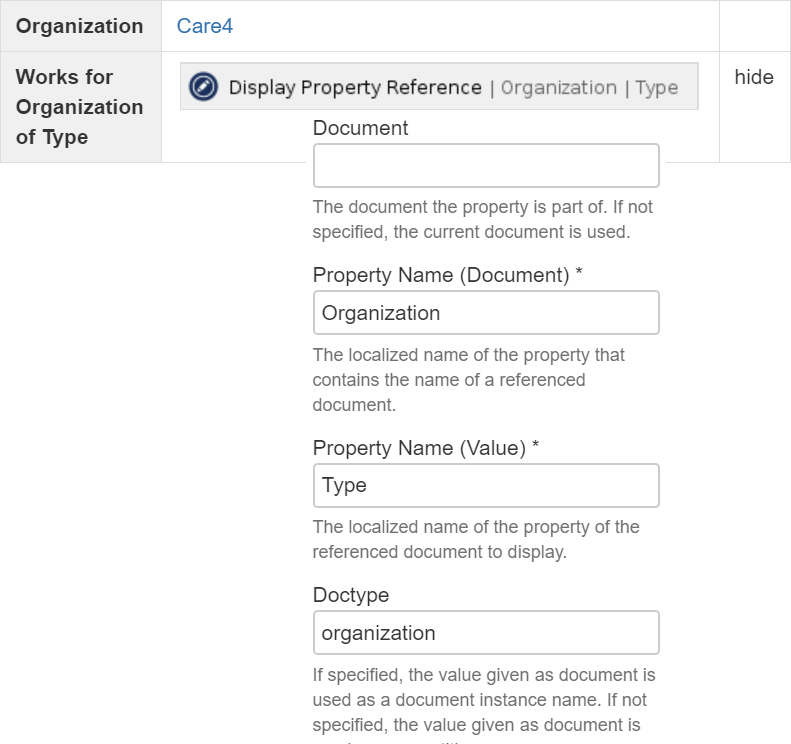This screenshot has width=791, height=744.
Task: Click the Document field label
Action: (360, 128)
